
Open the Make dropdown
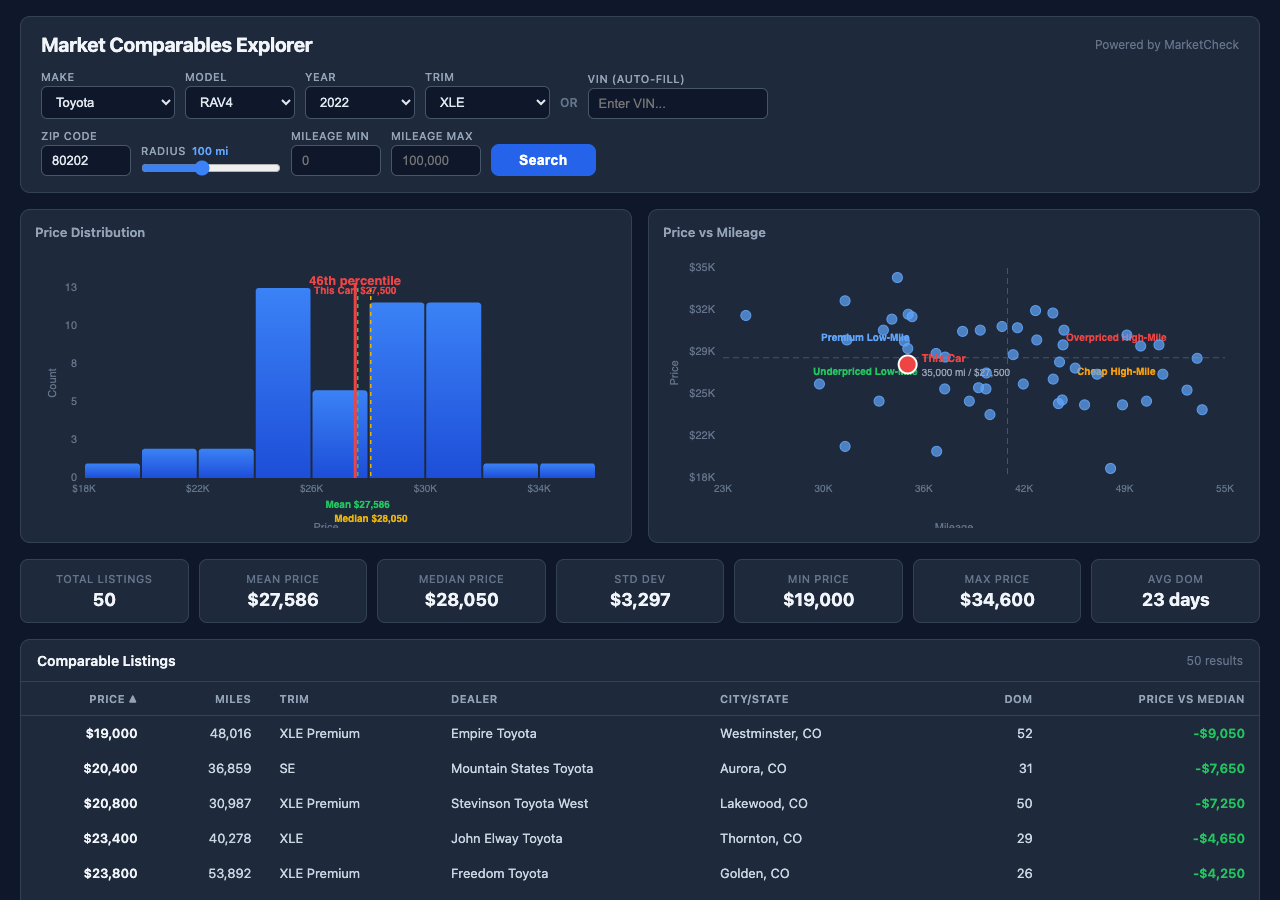click(x=107, y=102)
